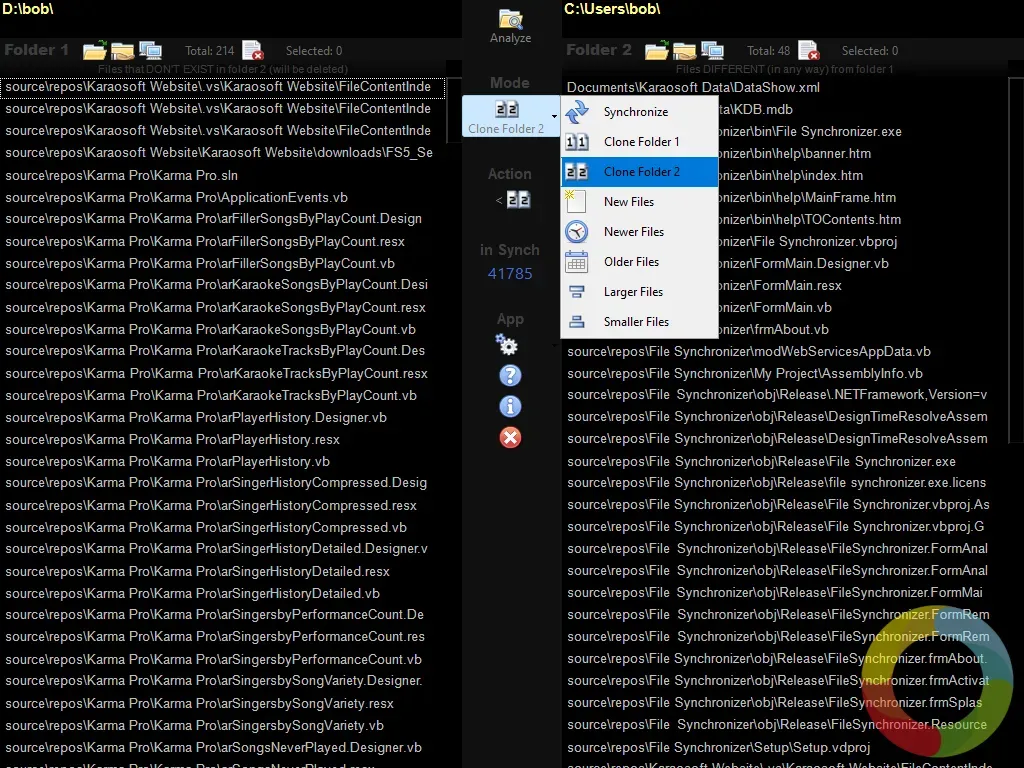Select ApplicationEvents.vb row in Folder 1

point(222,197)
